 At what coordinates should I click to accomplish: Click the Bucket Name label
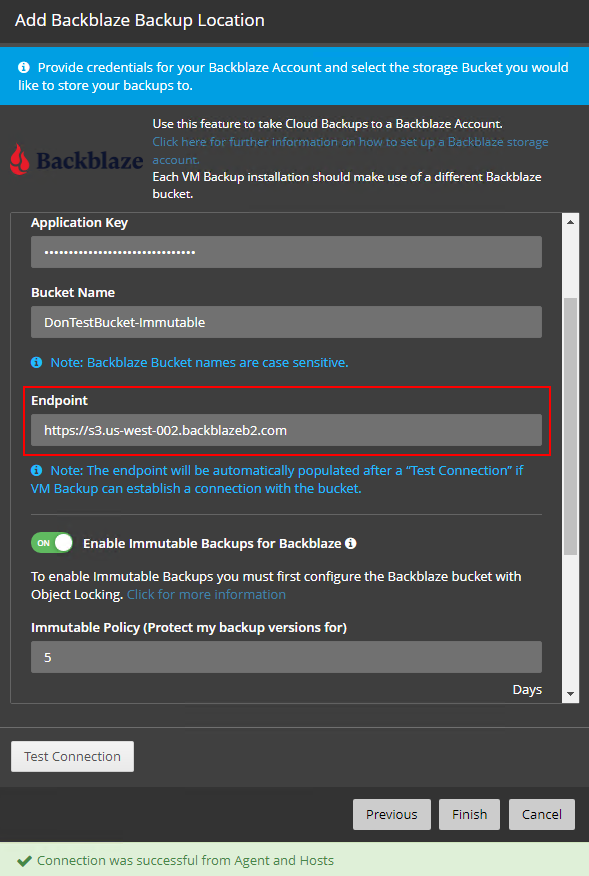point(73,293)
